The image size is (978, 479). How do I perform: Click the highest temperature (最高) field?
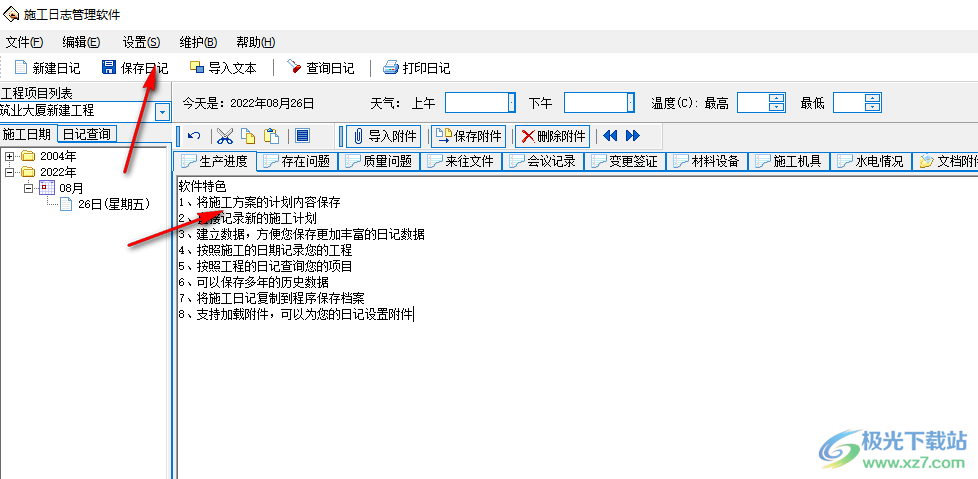[x=753, y=102]
